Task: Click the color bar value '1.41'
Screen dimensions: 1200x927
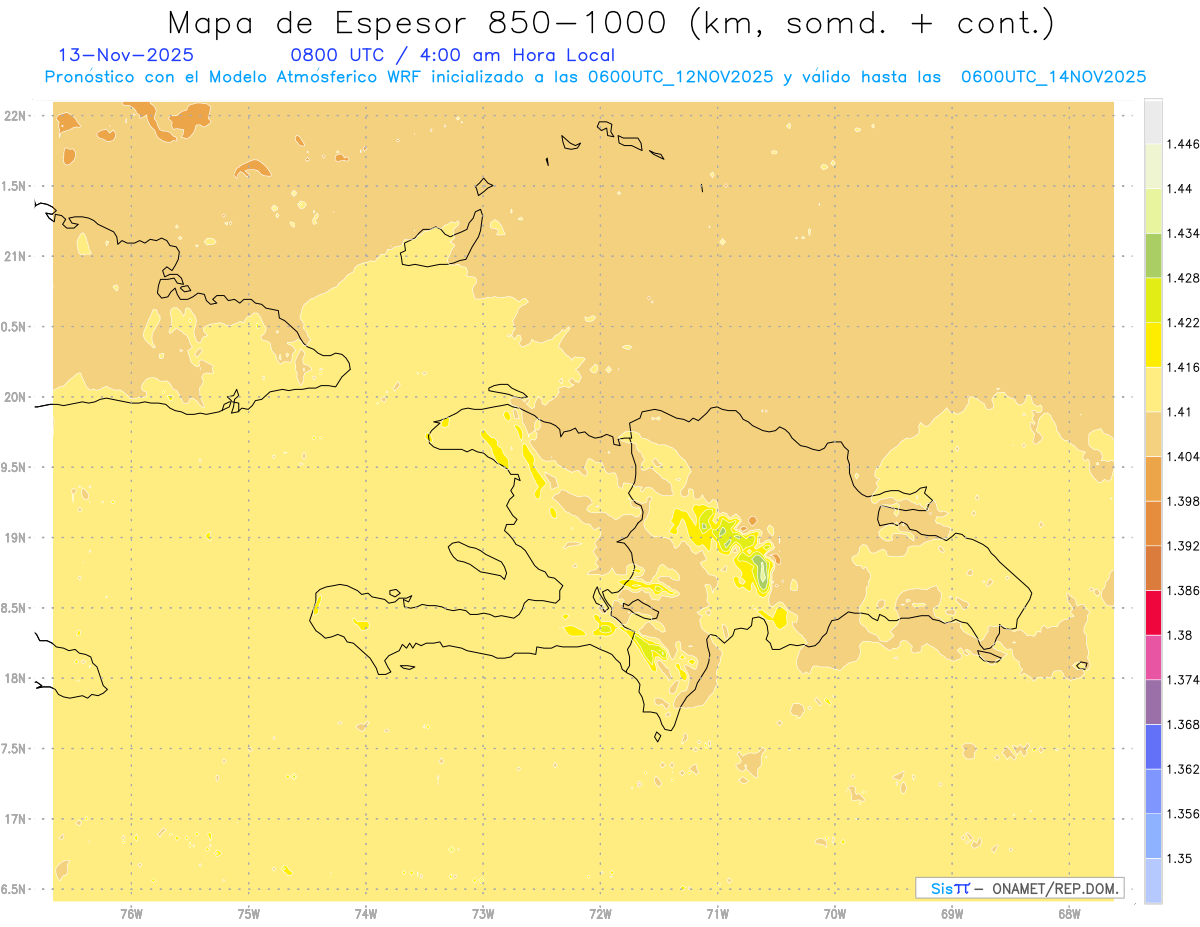Action: pyautogui.click(x=1180, y=412)
